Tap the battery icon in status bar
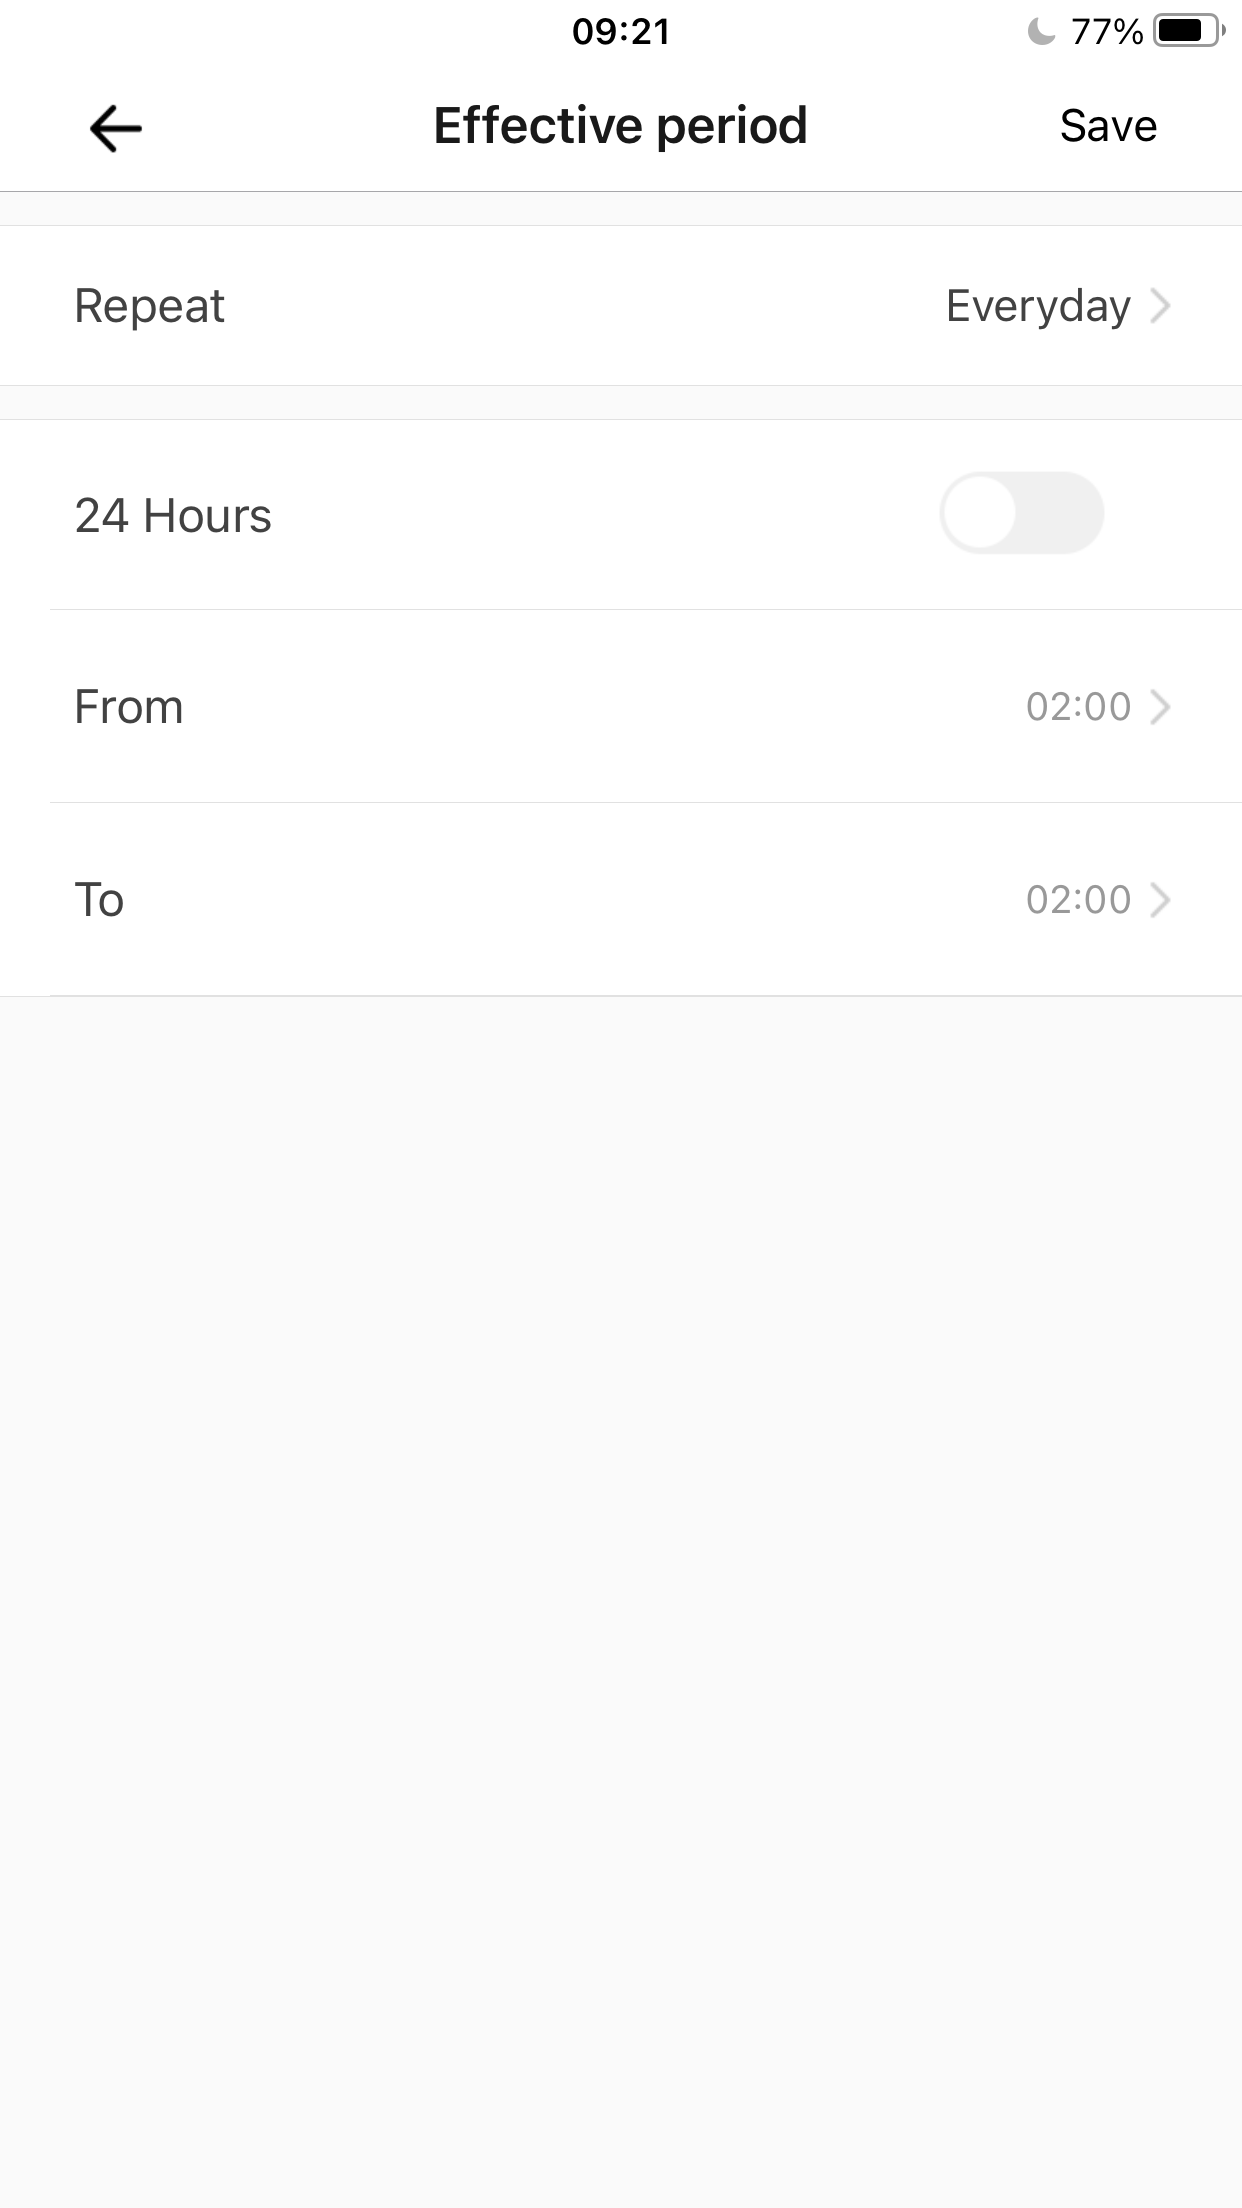 point(1188,32)
